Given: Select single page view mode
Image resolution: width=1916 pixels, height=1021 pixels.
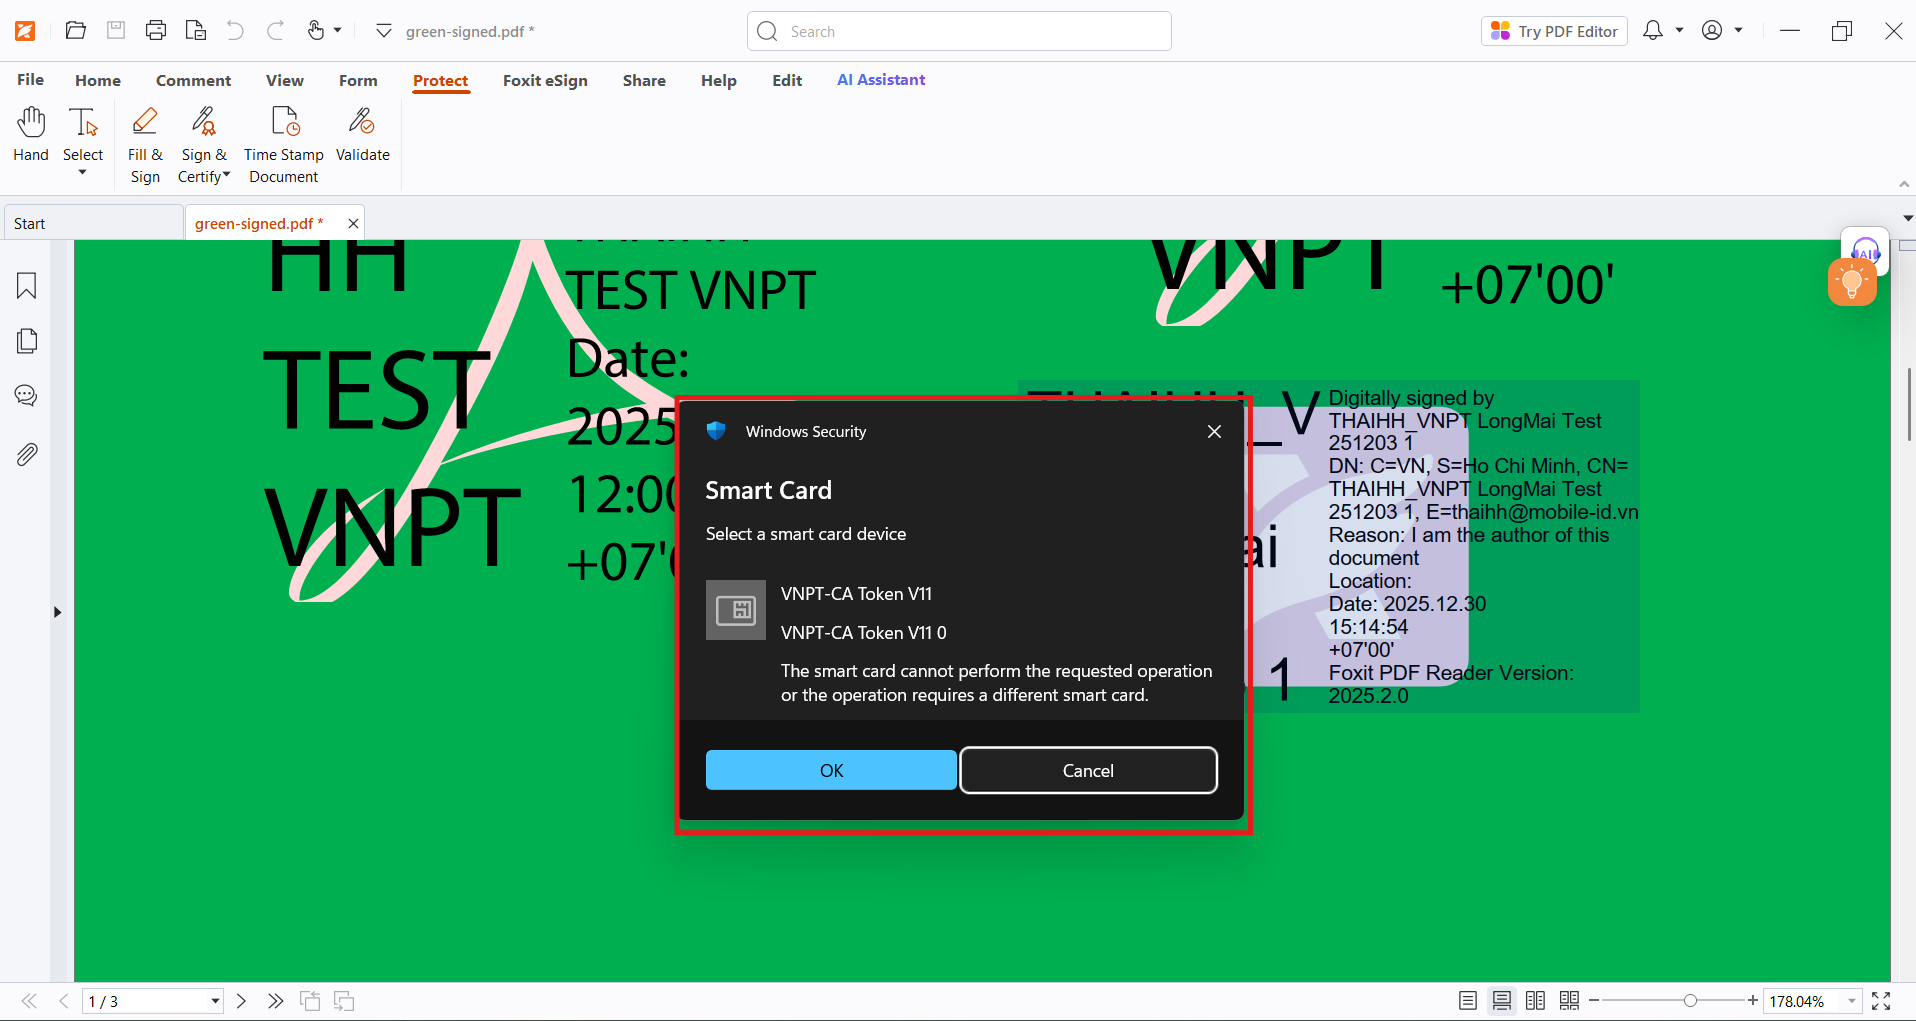Looking at the screenshot, I should tap(1467, 1001).
